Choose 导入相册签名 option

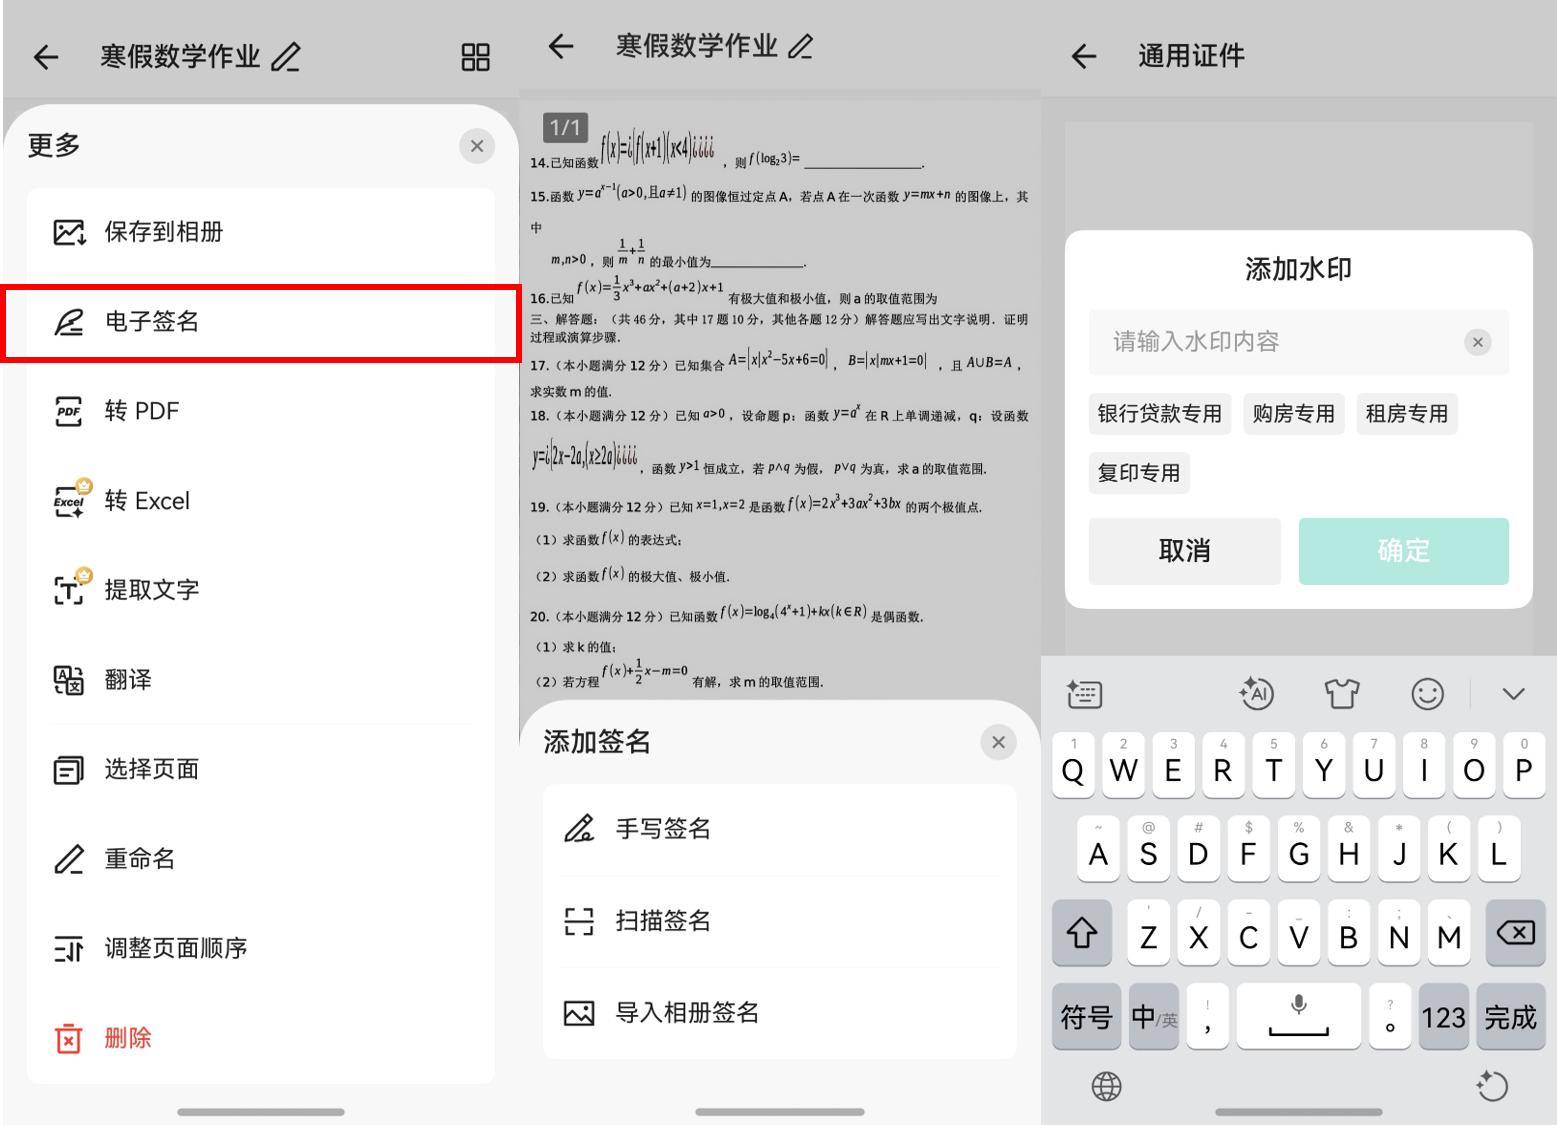coord(780,1013)
